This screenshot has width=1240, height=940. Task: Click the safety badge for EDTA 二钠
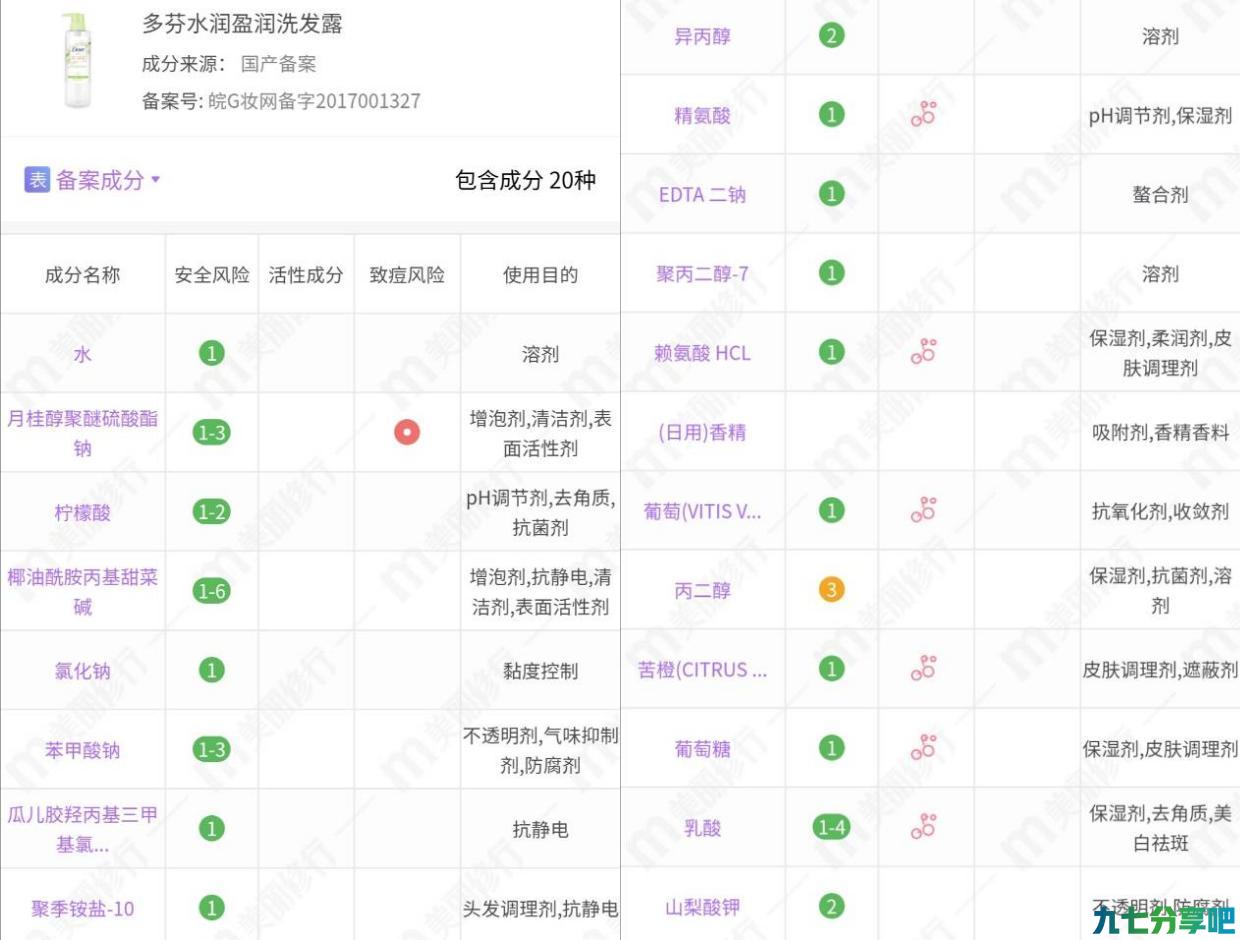tap(831, 194)
